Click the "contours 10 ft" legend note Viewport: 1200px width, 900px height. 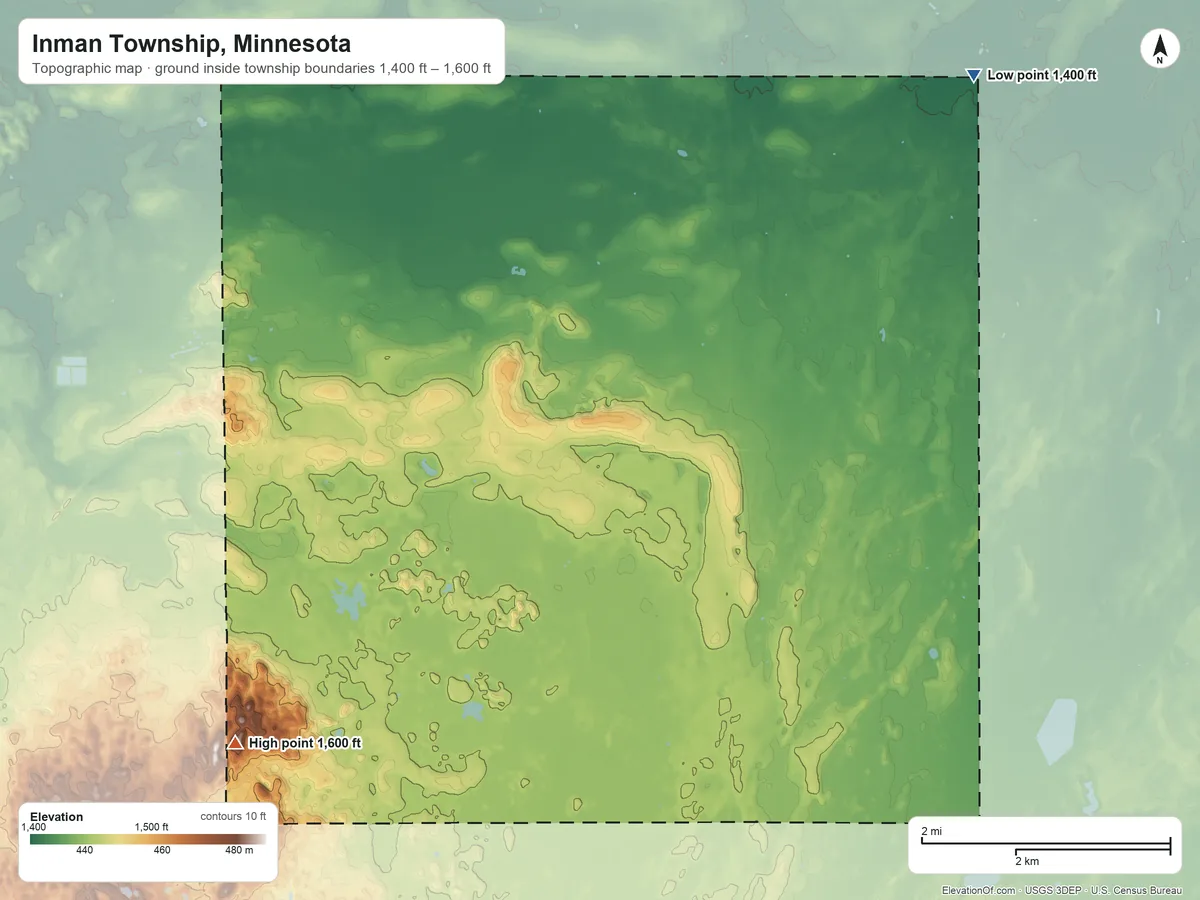coord(233,816)
